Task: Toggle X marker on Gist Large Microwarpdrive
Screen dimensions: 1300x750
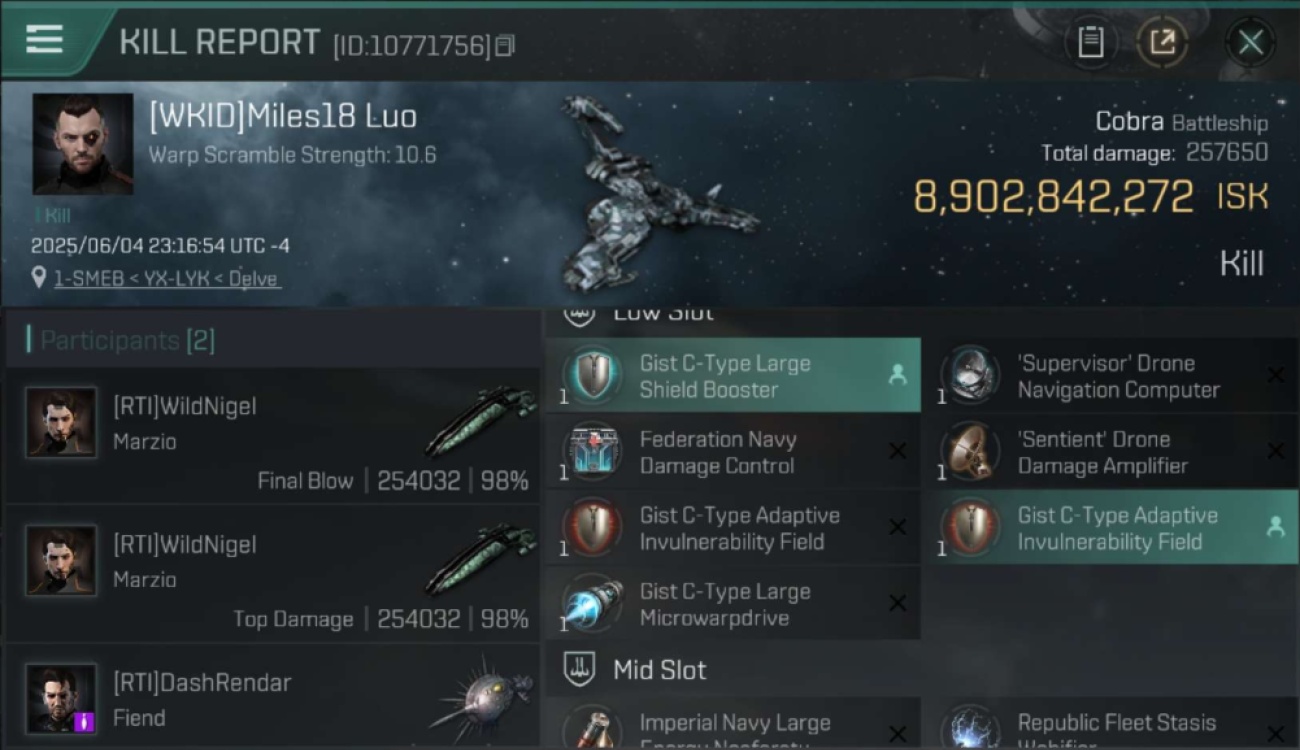Action: click(897, 604)
